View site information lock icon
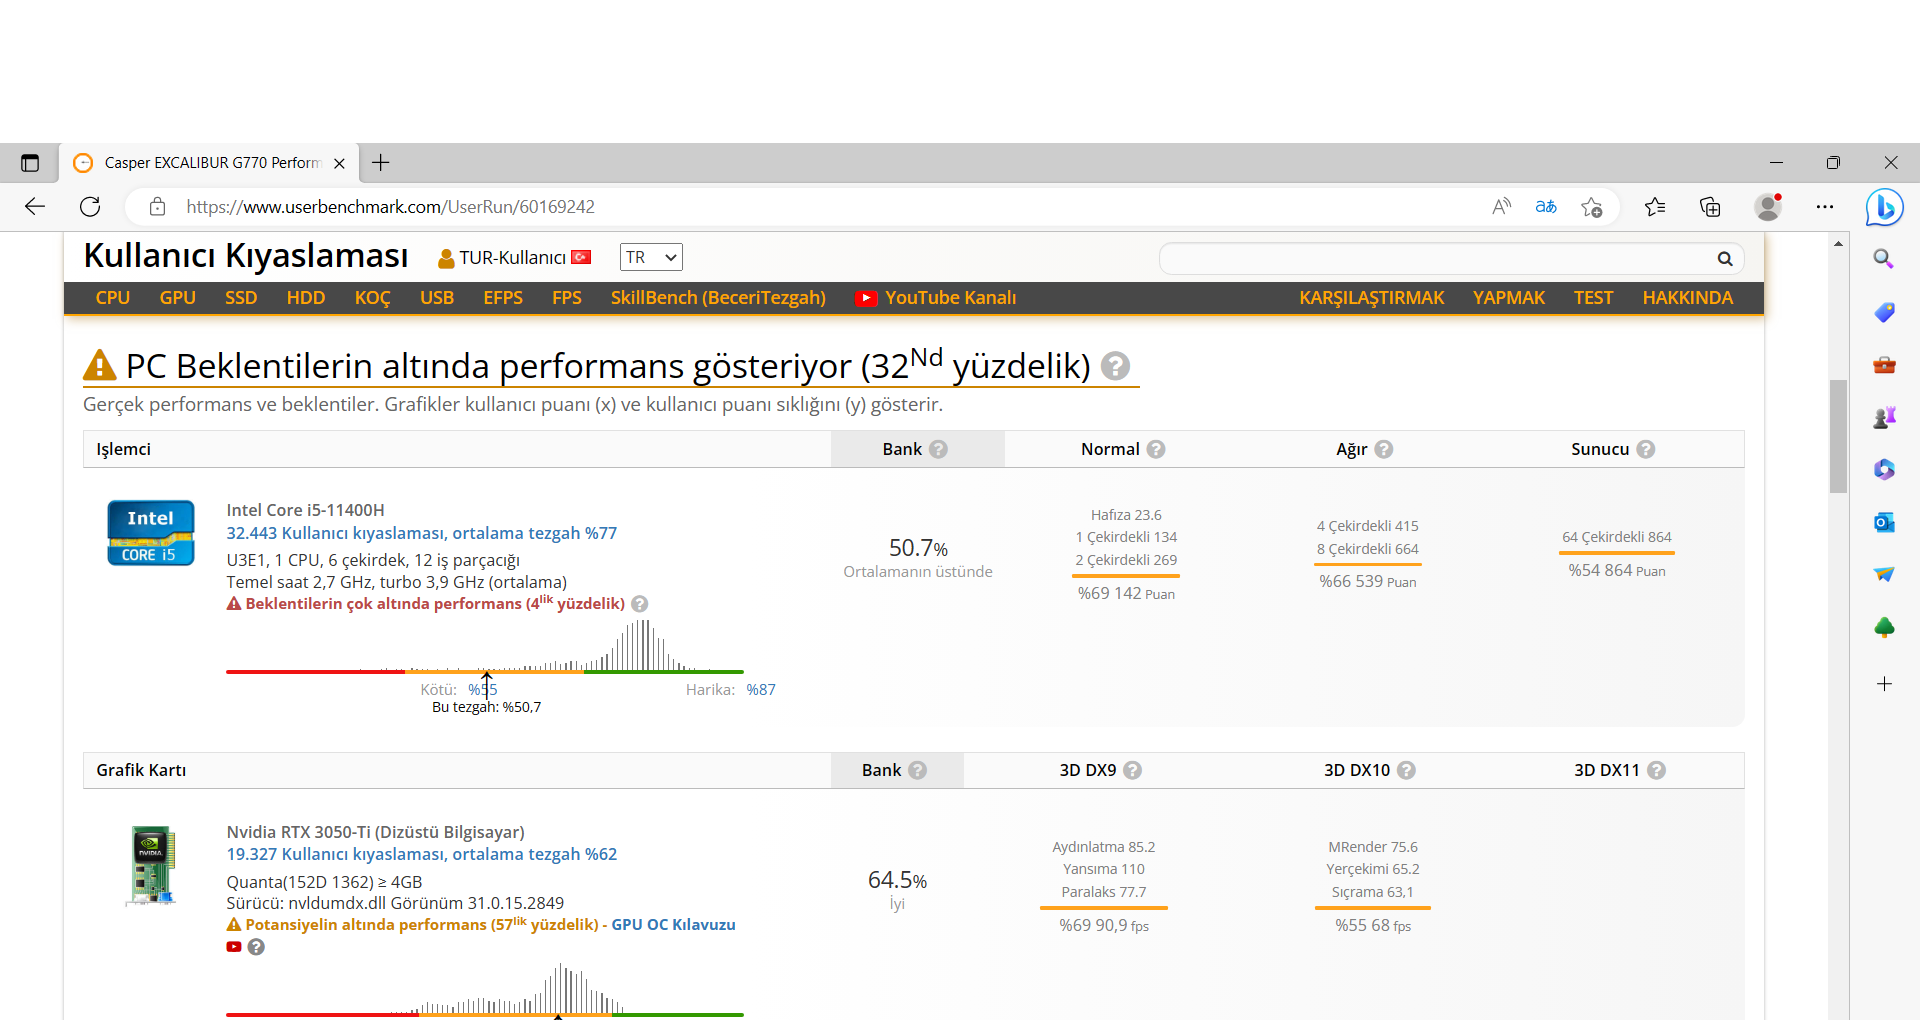The width and height of the screenshot is (1920, 1020). (157, 207)
